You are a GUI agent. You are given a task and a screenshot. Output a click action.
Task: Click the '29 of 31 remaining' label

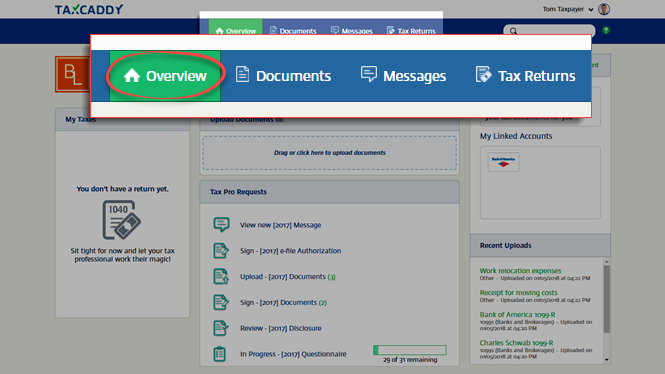coord(410,360)
